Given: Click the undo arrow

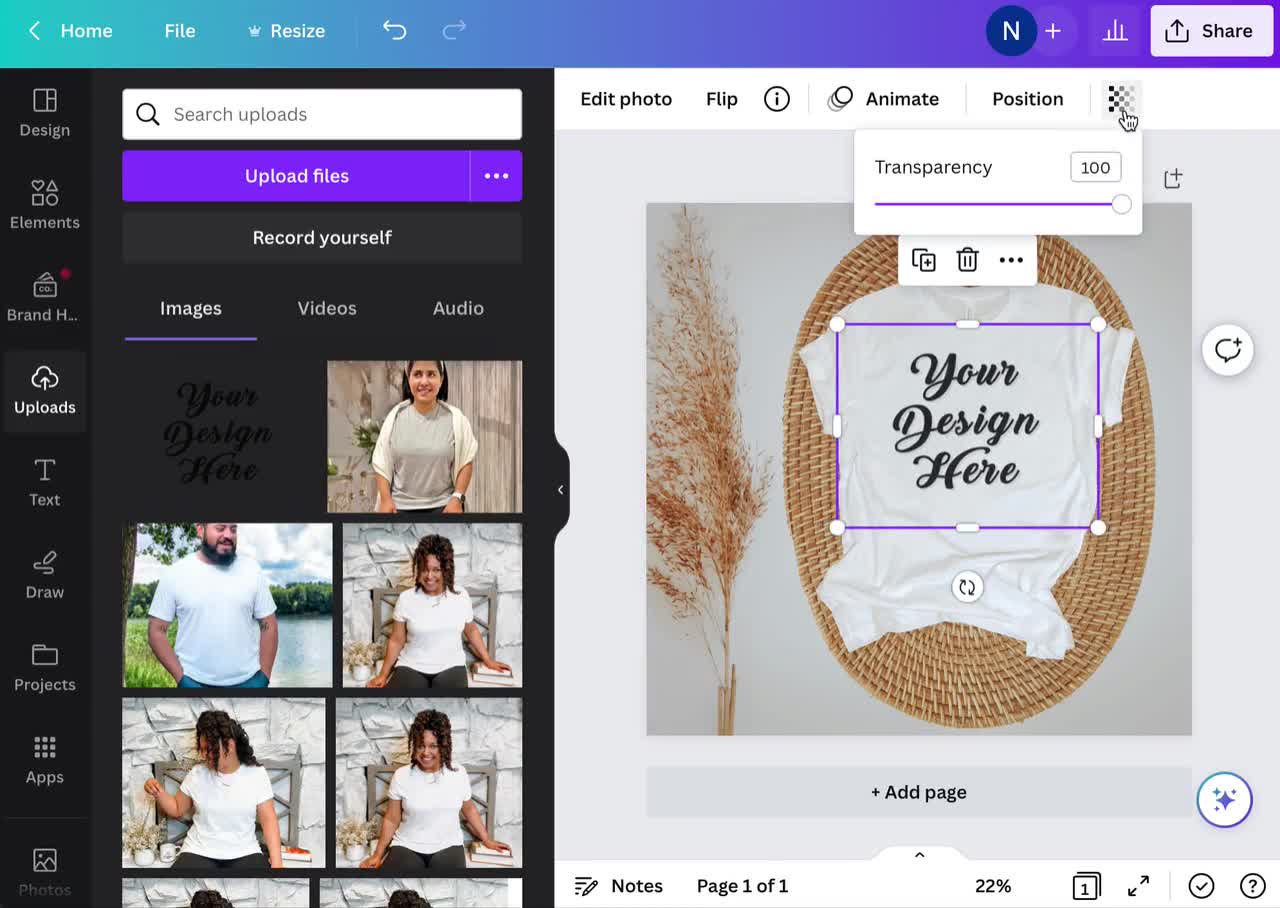Looking at the screenshot, I should tap(395, 31).
